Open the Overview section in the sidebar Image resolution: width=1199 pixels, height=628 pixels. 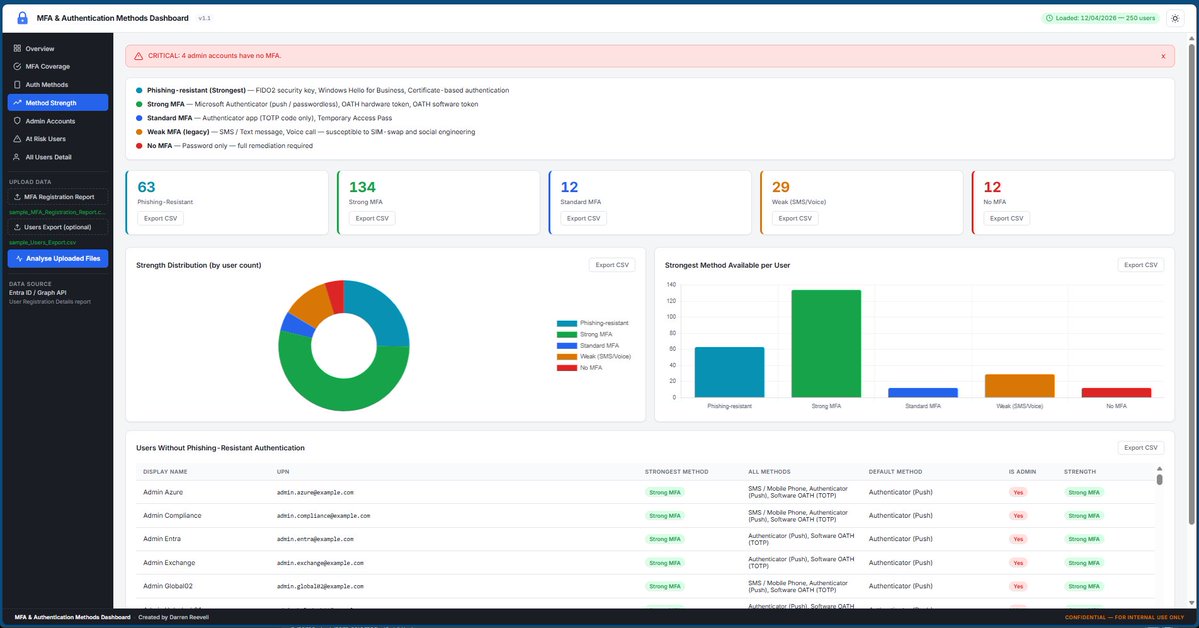pyautogui.click(x=38, y=48)
